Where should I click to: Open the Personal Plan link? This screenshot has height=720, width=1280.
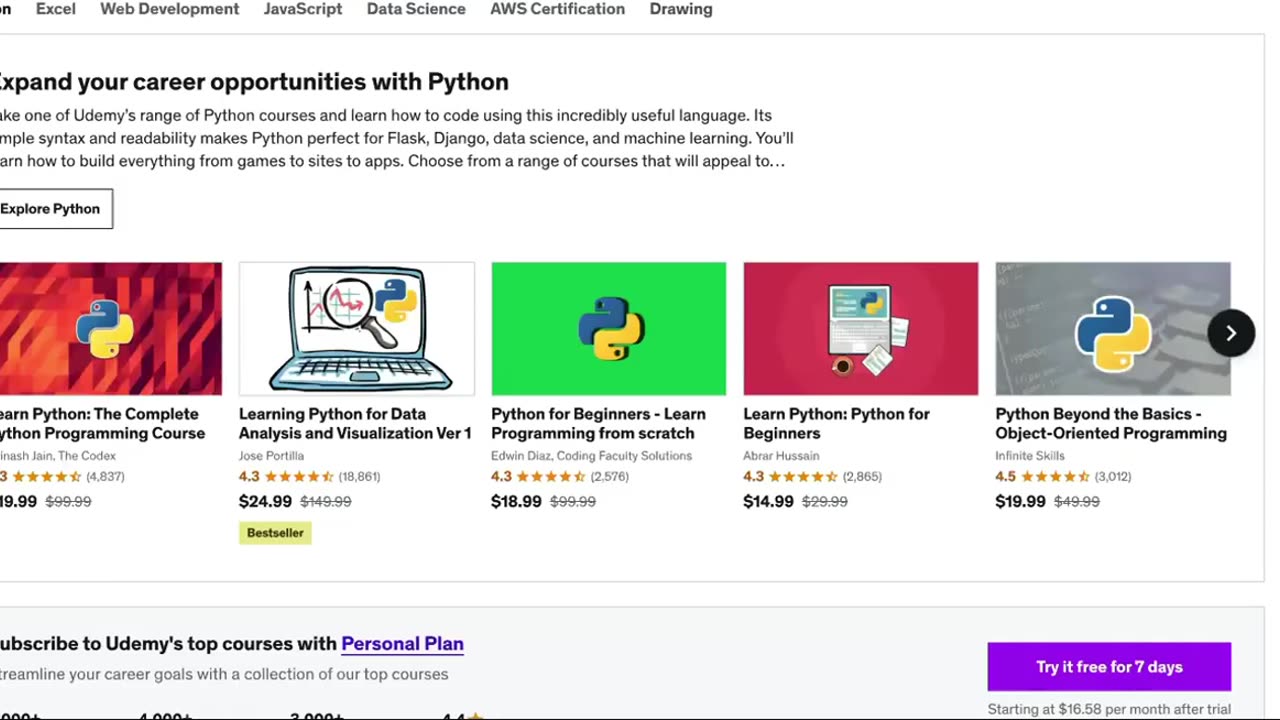(x=402, y=643)
